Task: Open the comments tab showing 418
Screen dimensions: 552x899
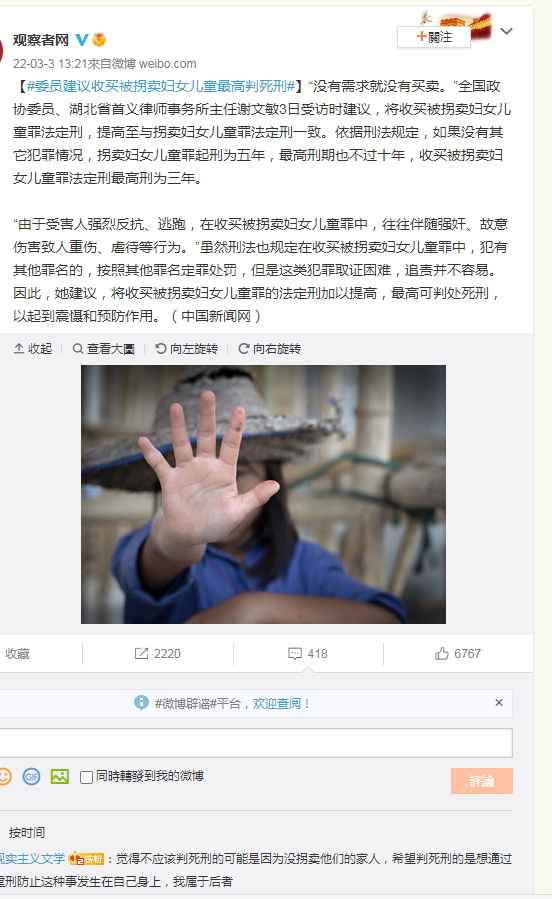Action: 308,654
